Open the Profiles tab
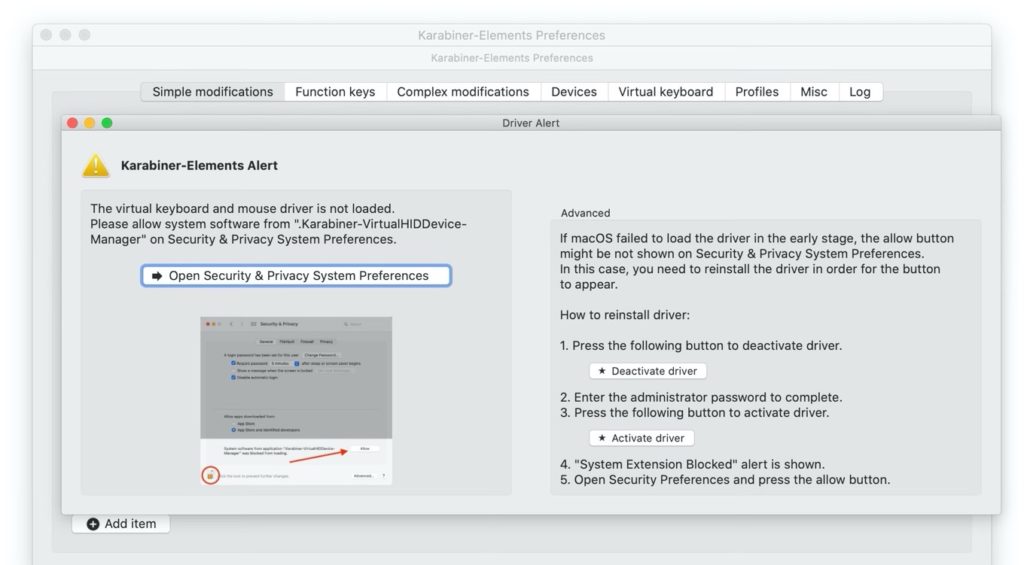Screen dimensions: 1024x565 pyautogui.click(x=756, y=92)
